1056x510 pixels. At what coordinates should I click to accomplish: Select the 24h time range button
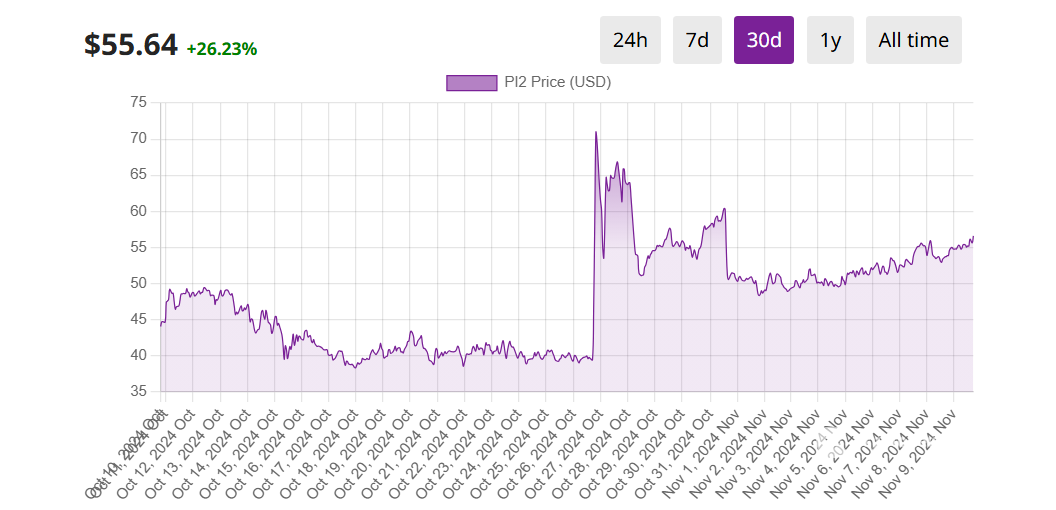[630, 40]
